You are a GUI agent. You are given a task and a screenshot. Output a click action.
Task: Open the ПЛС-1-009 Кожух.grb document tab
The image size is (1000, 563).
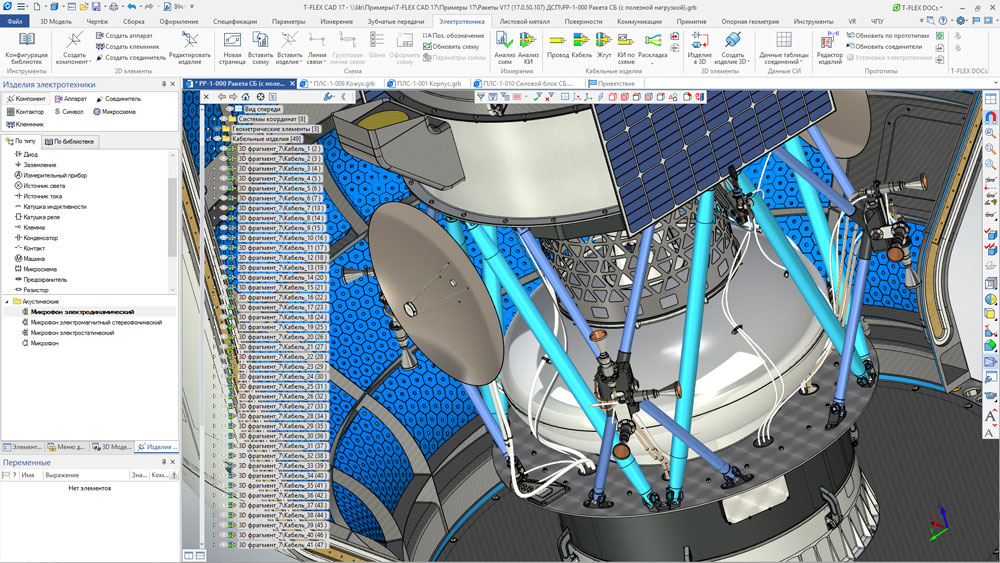pos(341,83)
